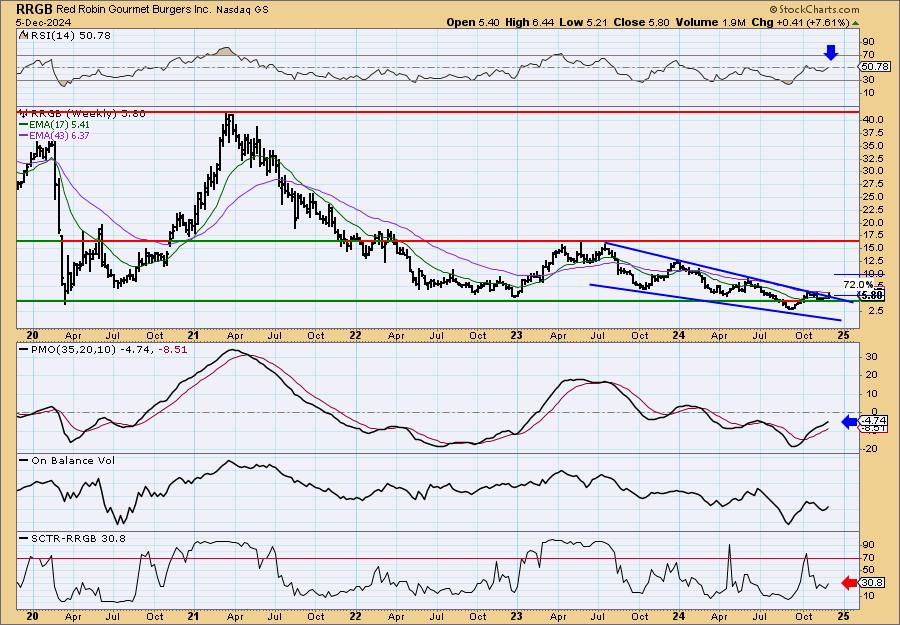
Task: Click the Chg +0.41 (+7.61%) value
Action: pos(800,22)
